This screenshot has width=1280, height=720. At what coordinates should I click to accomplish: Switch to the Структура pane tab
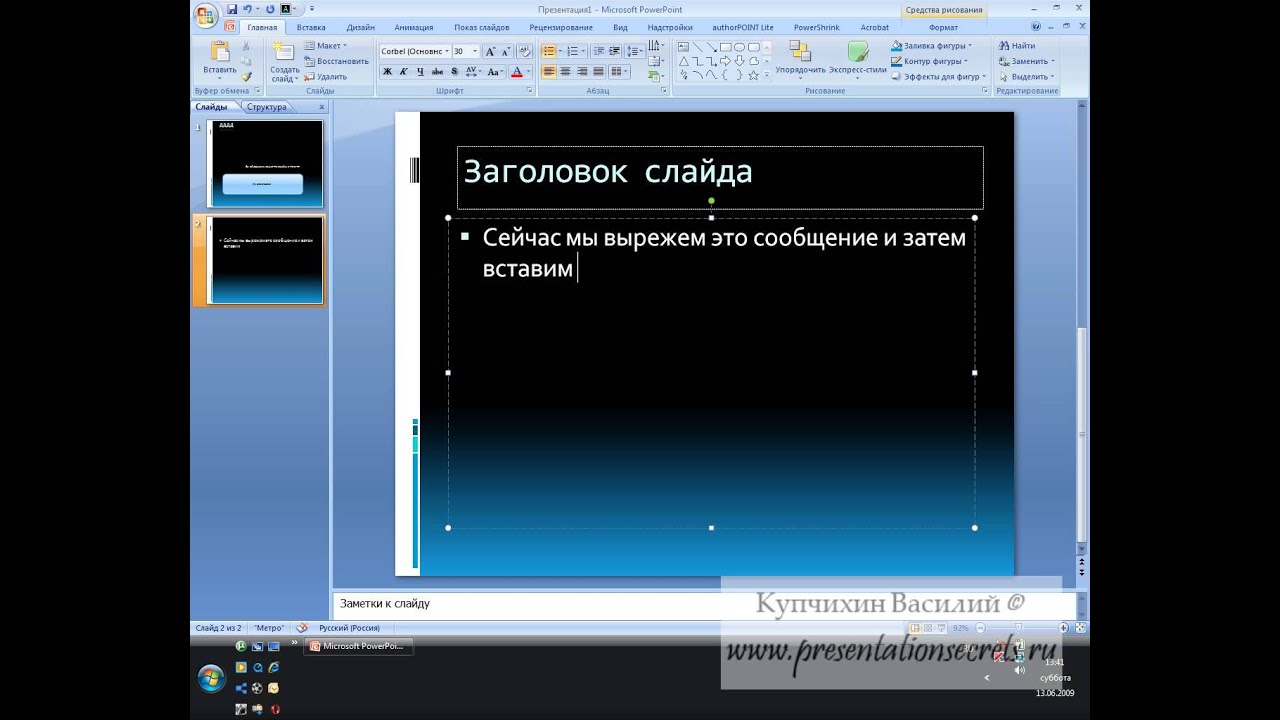[266, 106]
